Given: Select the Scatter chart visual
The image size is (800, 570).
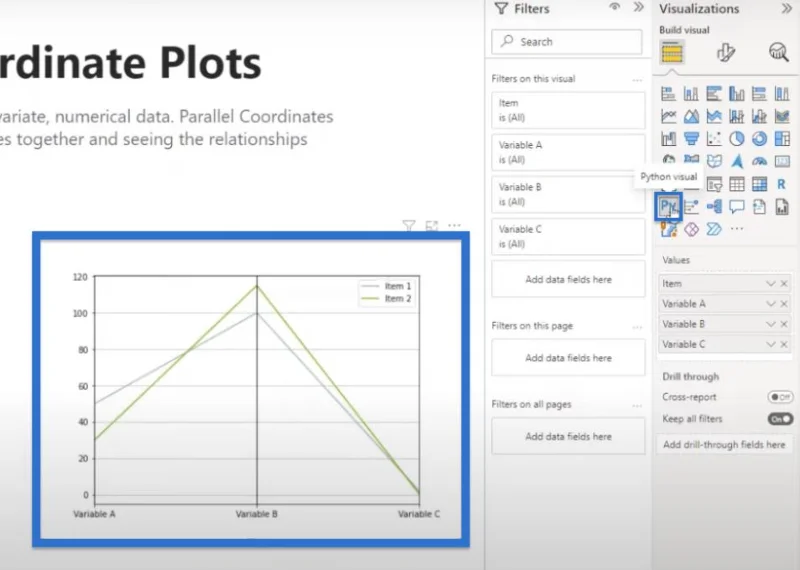Looking at the screenshot, I should tap(714, 139).
